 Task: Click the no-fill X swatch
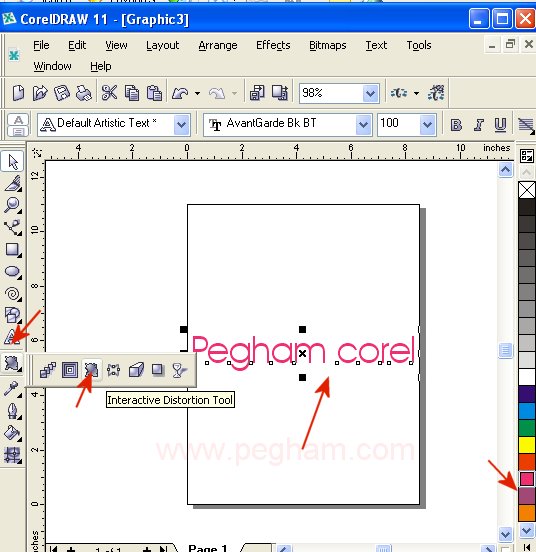(x=527, y=190)
